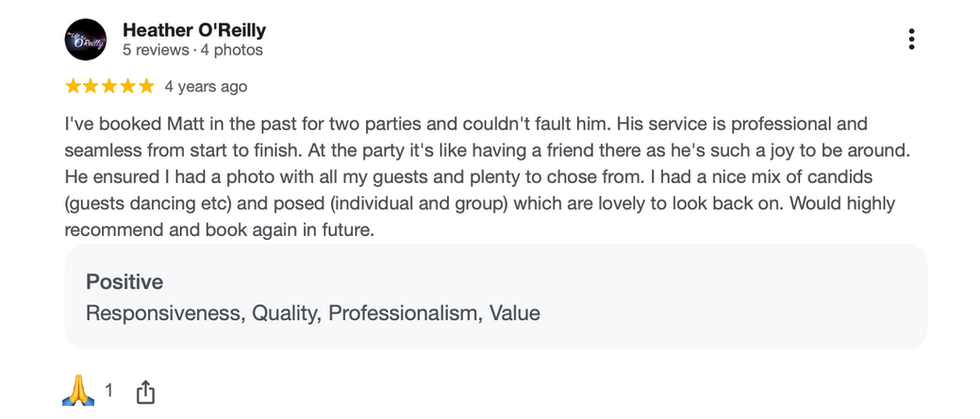The height and width of the screenshot is (419, 980).
Task: Click the reaction count number 1
Action: [x=110, y=389]
